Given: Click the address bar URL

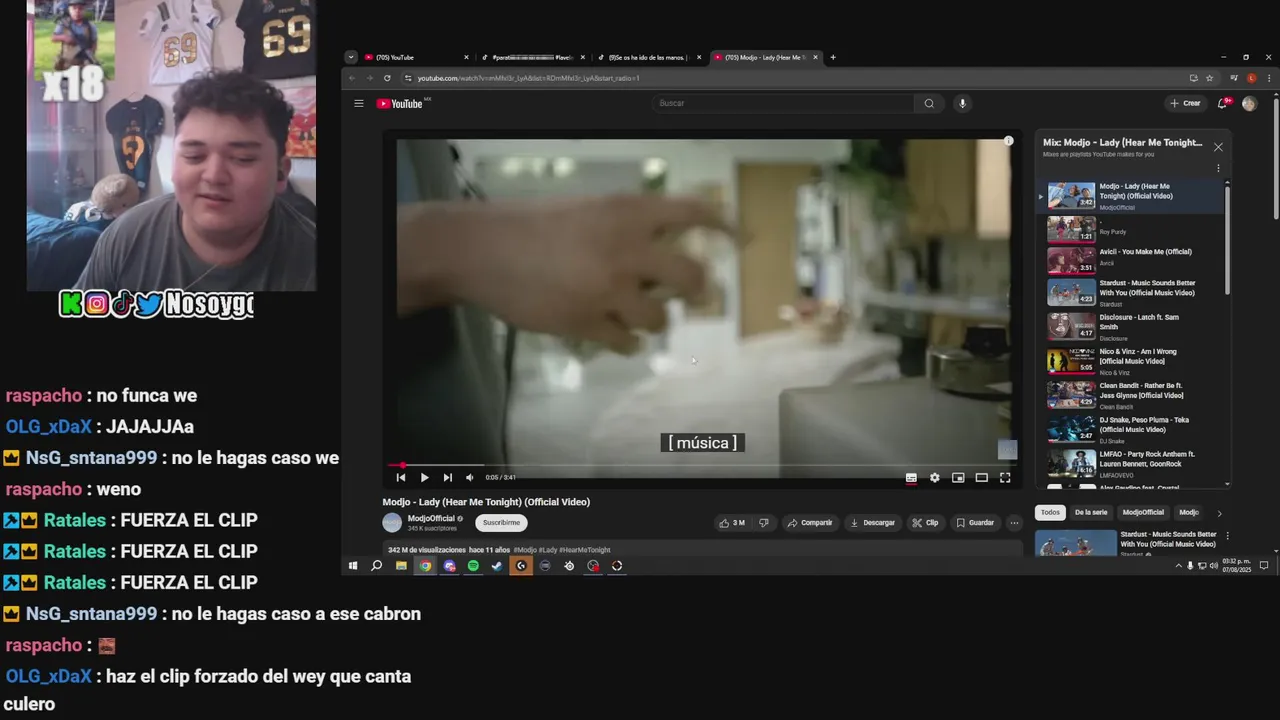Looking at the screenshot, I should [x=528, y=78].
